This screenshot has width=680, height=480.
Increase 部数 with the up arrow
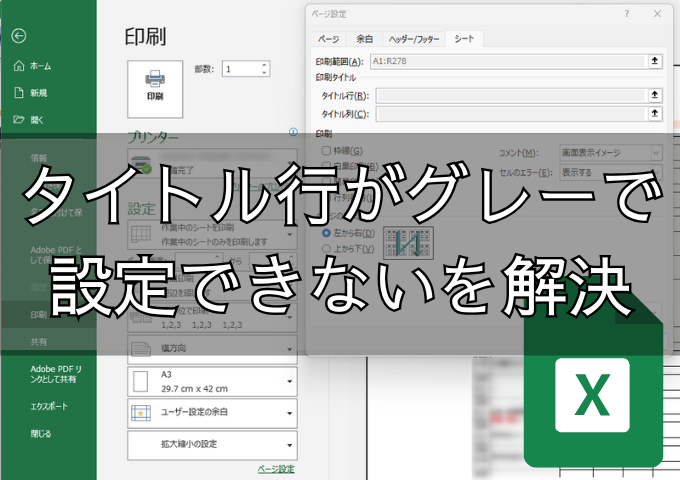click(264, 65)
